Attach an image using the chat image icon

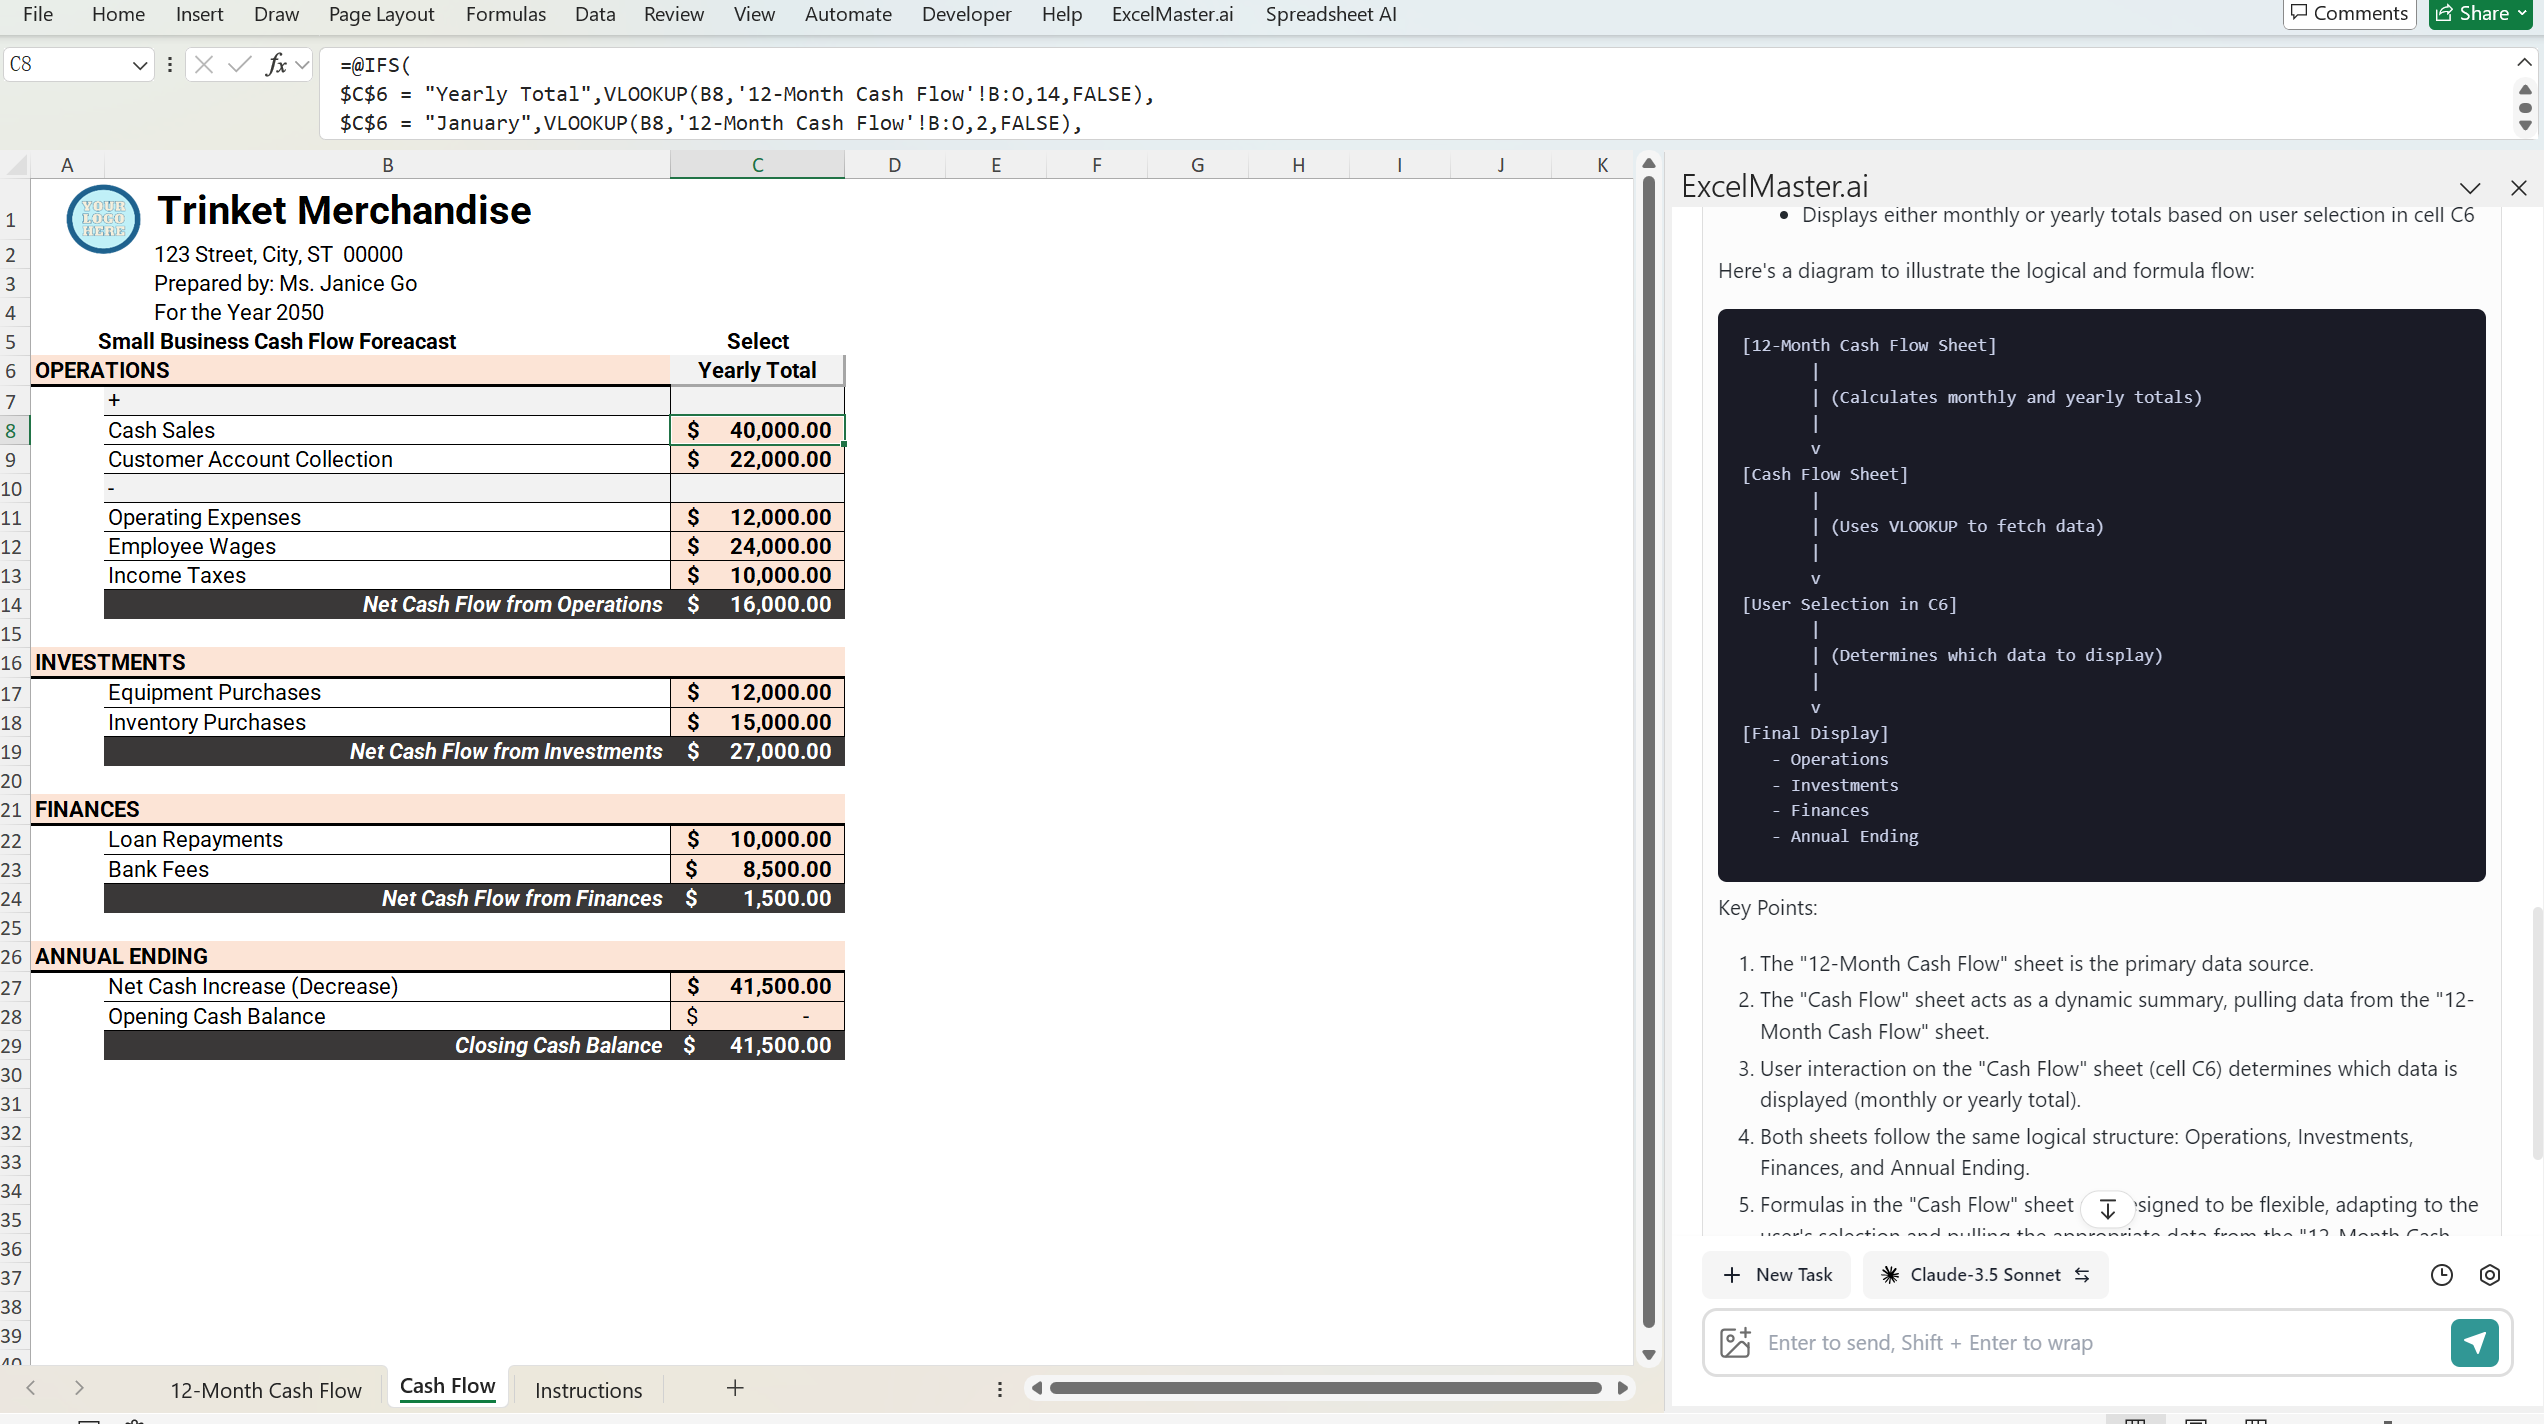(1736, 1342)
